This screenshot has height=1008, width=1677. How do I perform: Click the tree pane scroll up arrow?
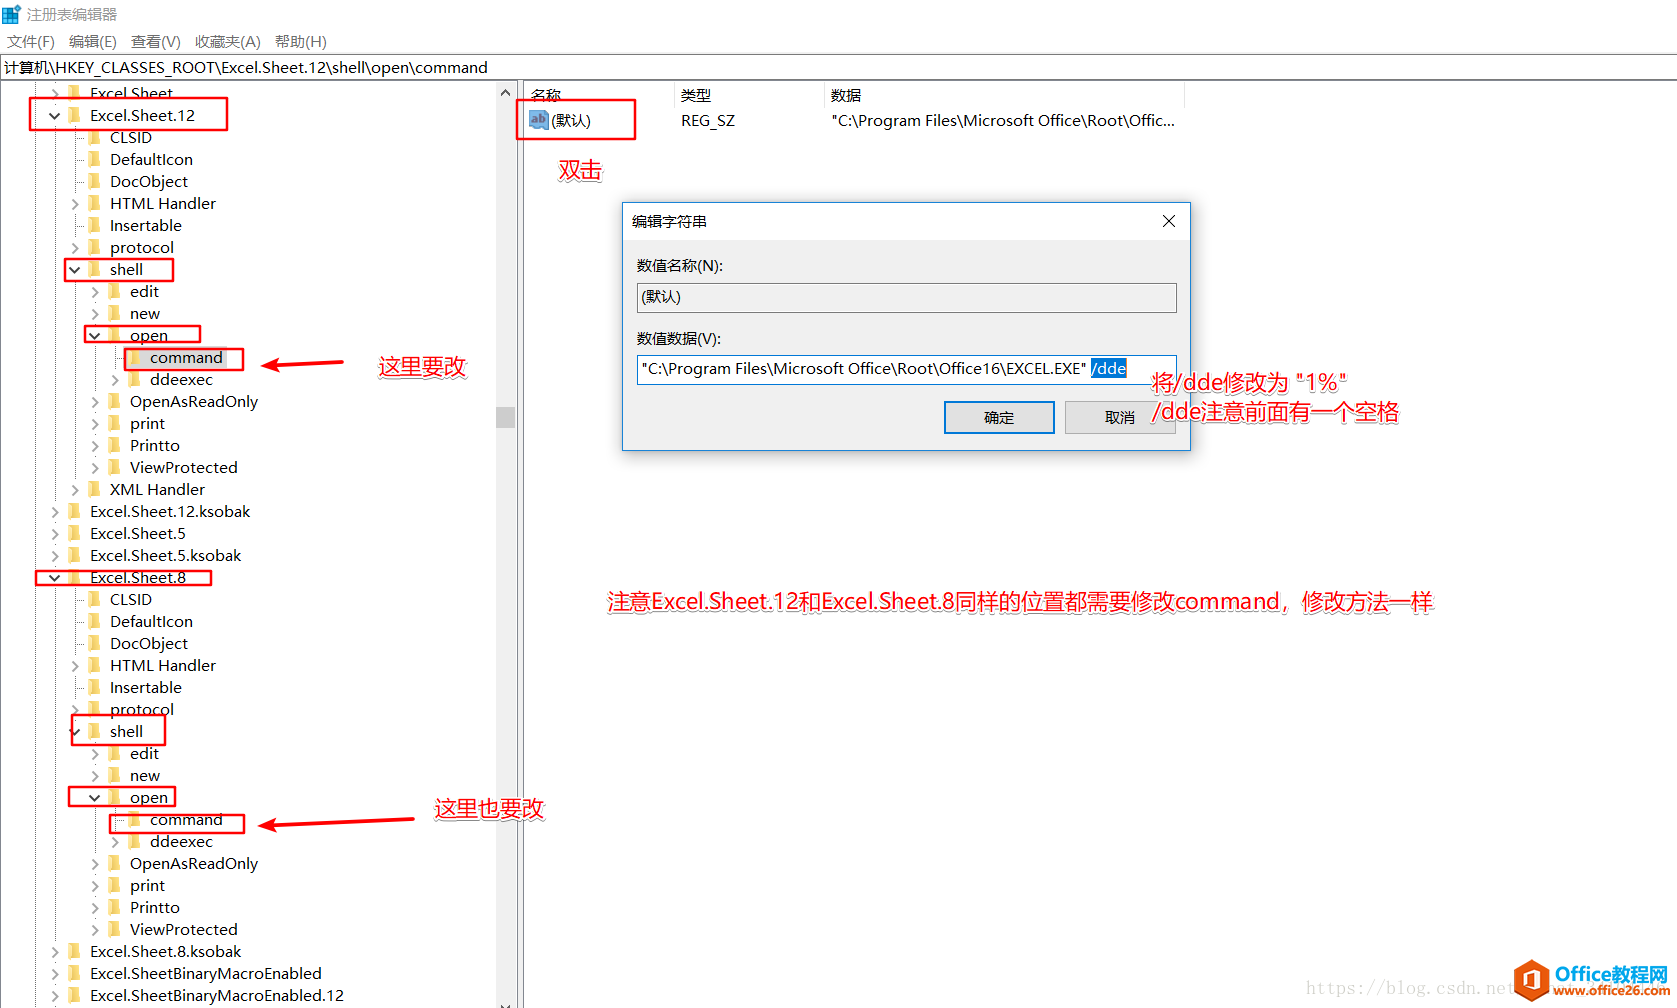click(505, 93)
